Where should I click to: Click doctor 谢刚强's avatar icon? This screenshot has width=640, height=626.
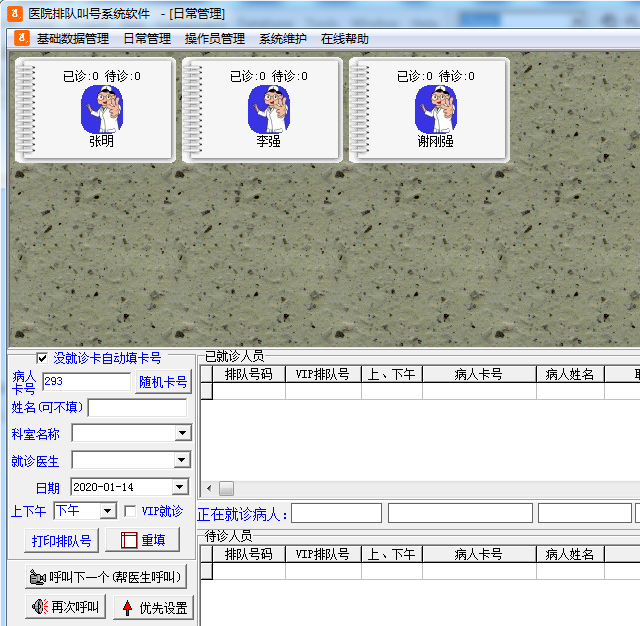point(435,108)
